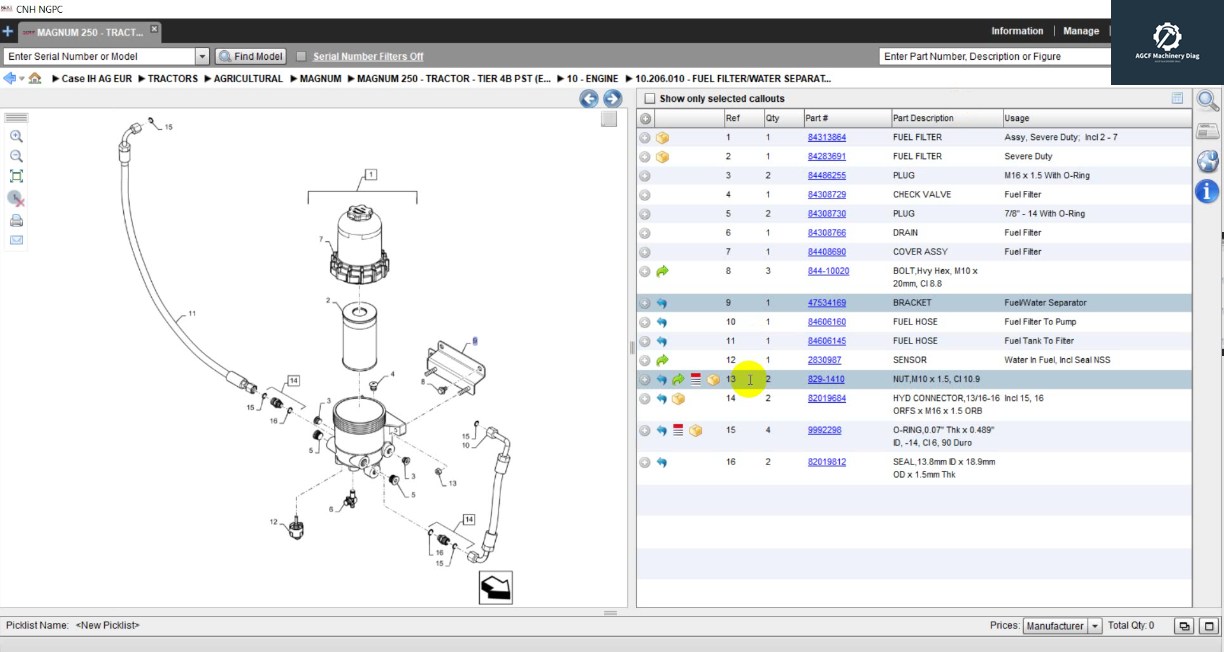Open part number 84308729 link

click(826, 195)
